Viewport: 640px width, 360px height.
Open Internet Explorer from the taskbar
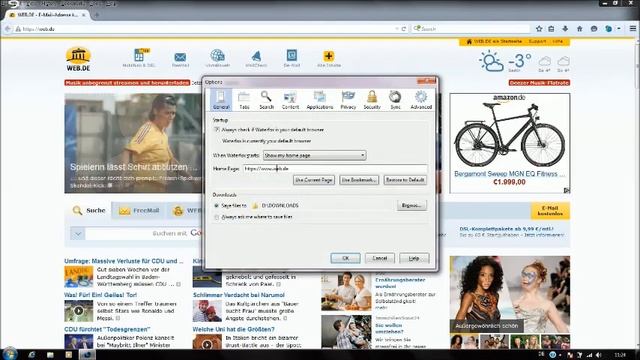tap(32, 355)
